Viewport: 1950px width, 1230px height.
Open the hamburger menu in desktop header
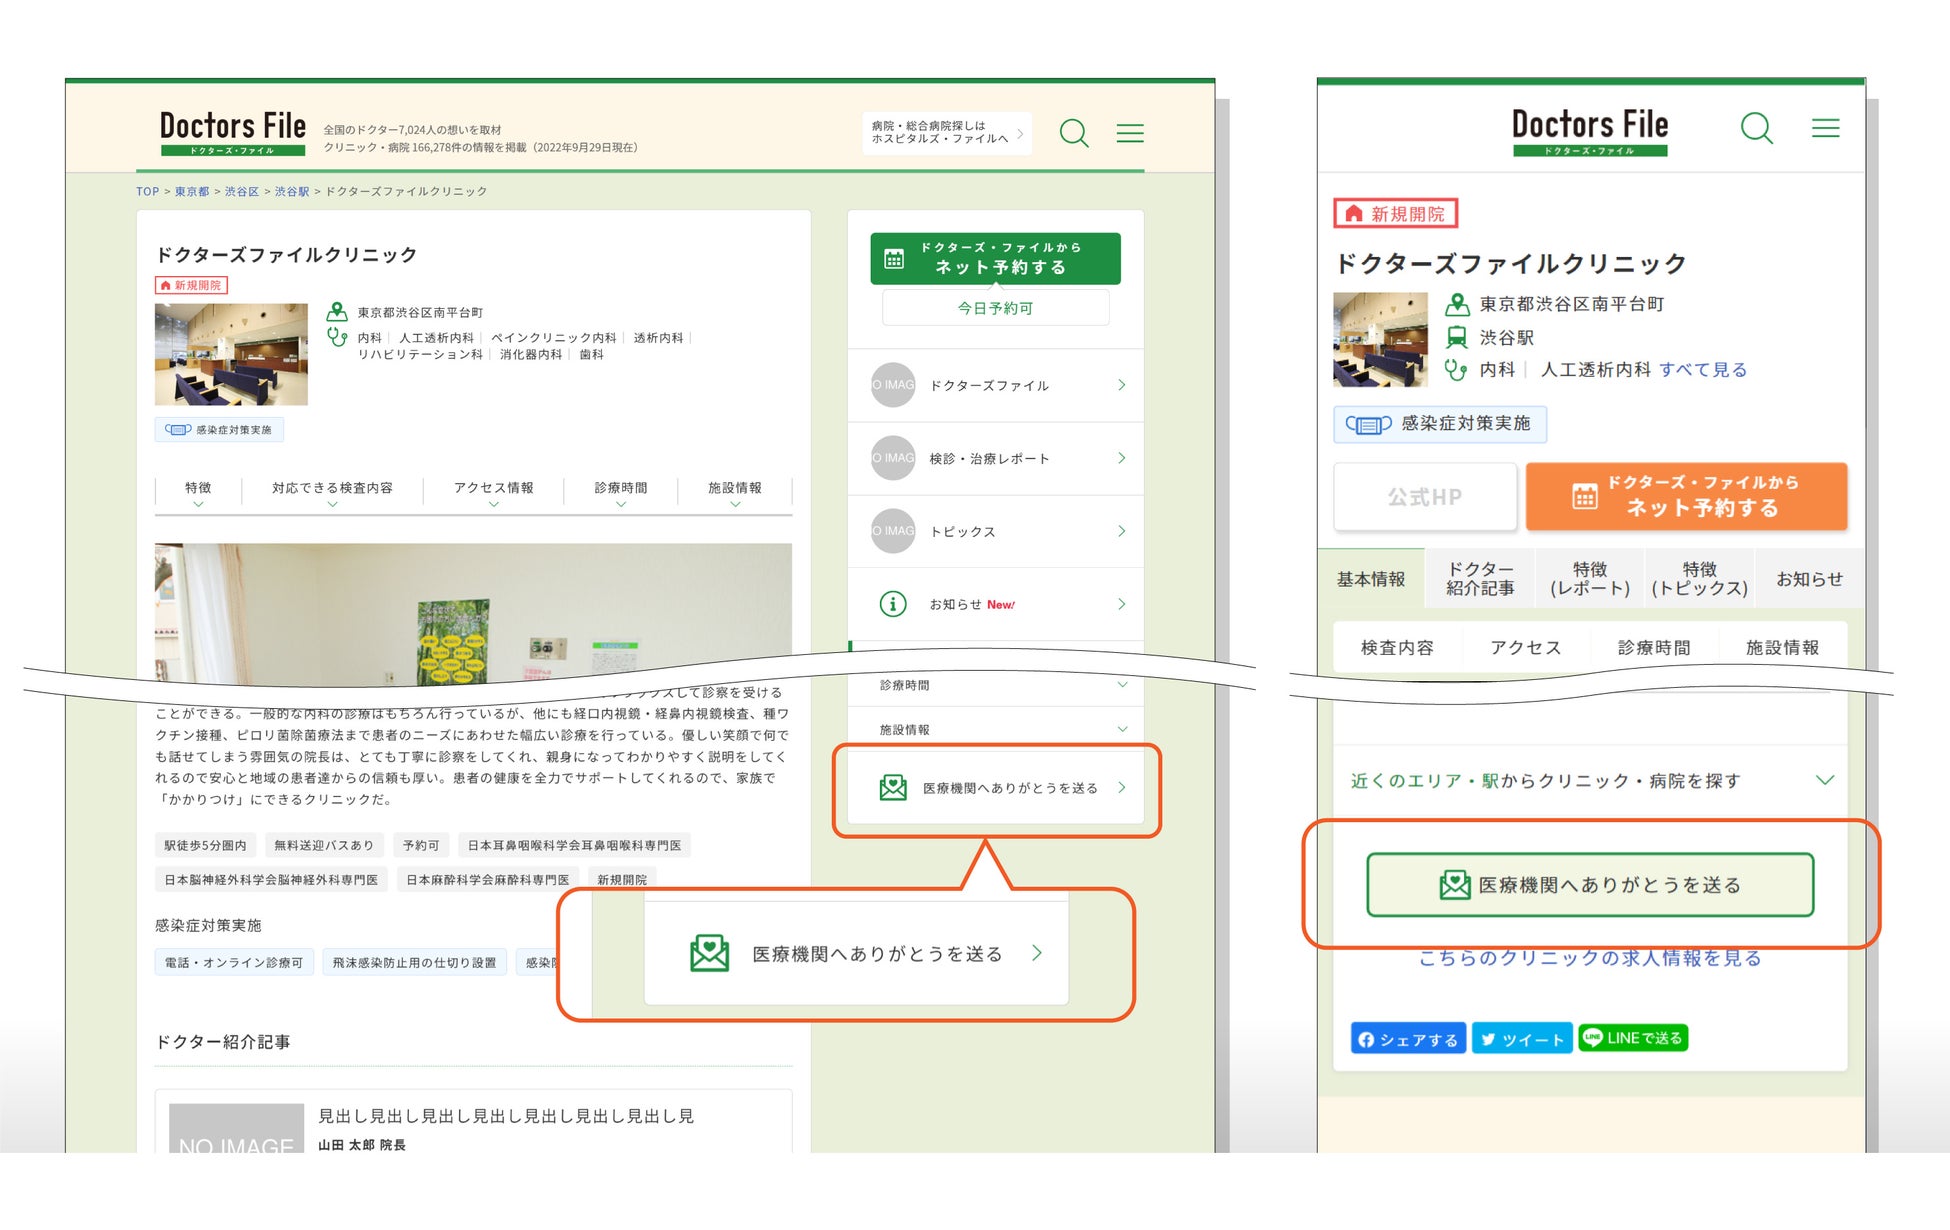pos(1130,133)
